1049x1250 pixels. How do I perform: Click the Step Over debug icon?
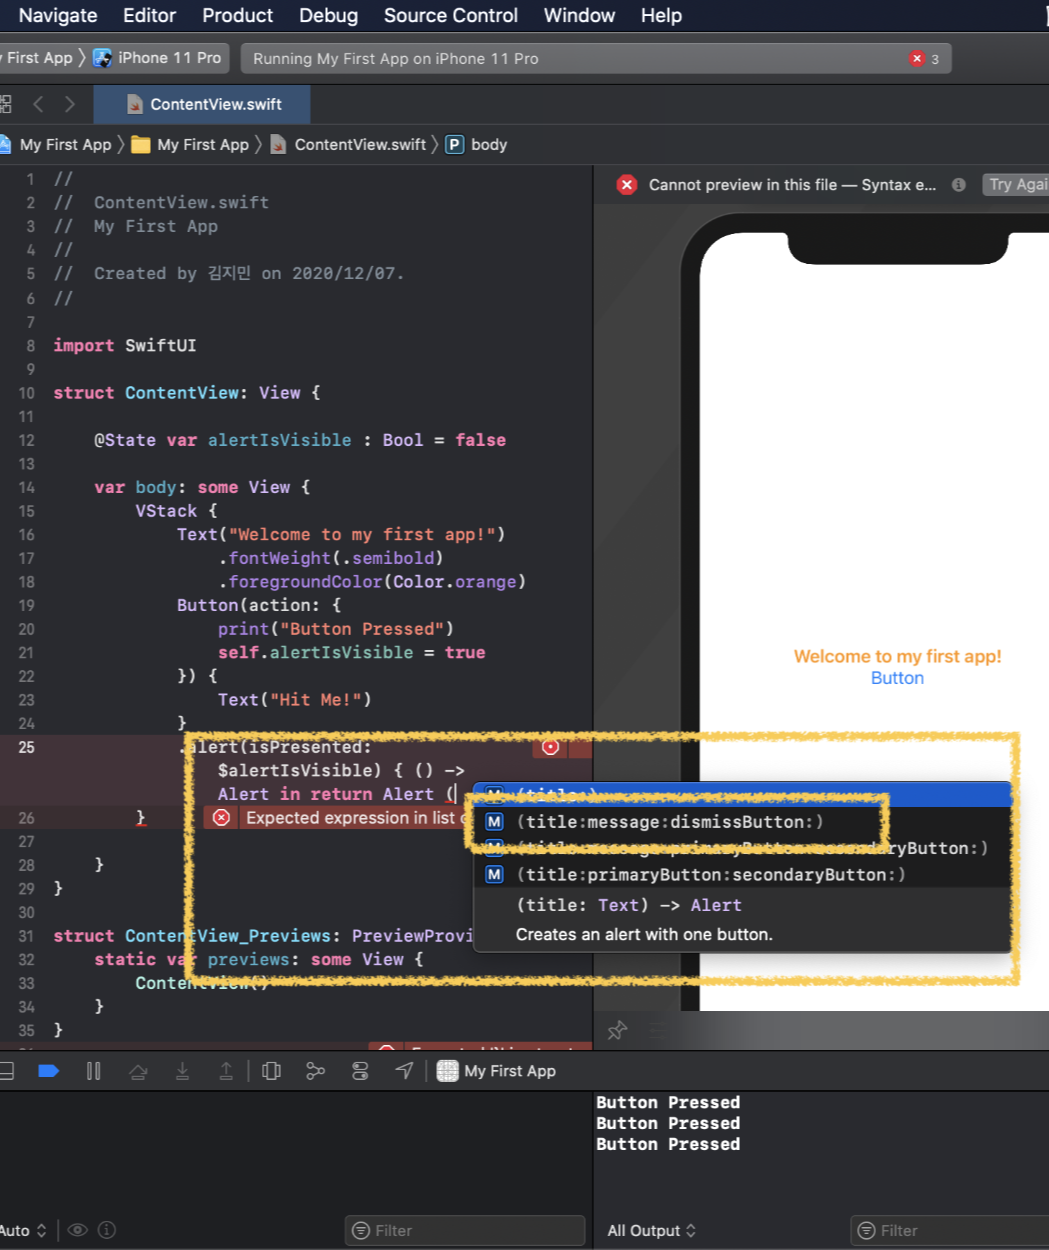point(138,1071)
